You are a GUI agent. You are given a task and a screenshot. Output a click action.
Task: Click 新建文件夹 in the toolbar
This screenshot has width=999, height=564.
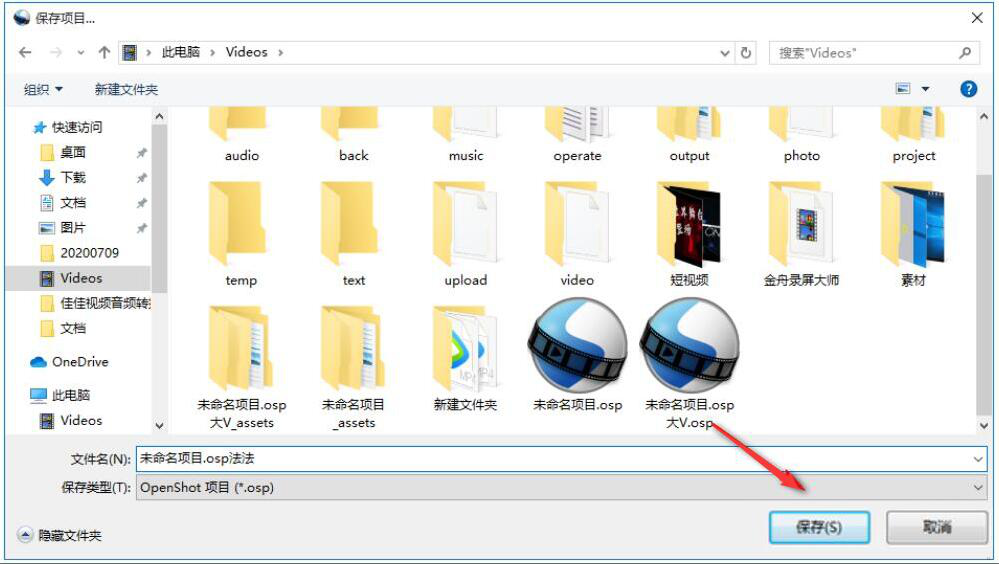[x=126, y=89]
